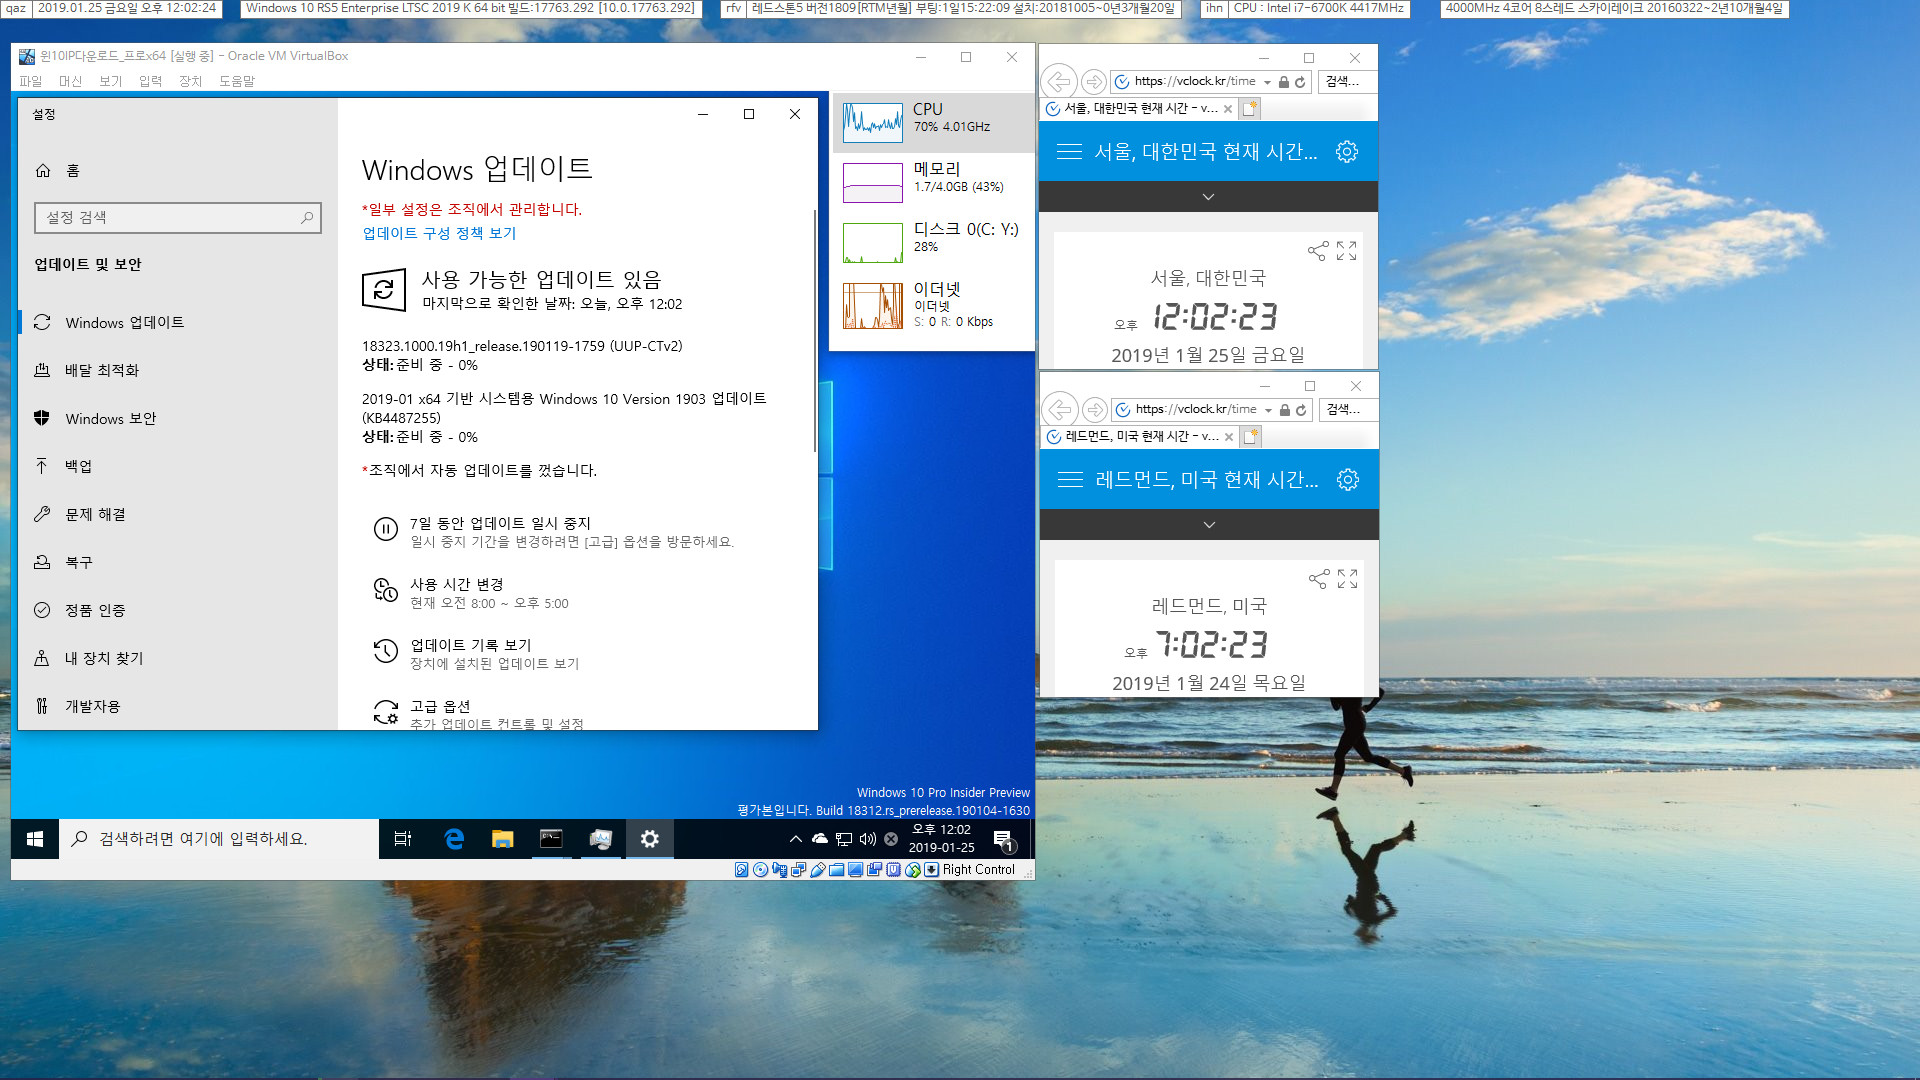This screenshot has width=1920, height=1080.
Task: Open settings gear in Seoul clock window
Action: (x=1347, y=152)
